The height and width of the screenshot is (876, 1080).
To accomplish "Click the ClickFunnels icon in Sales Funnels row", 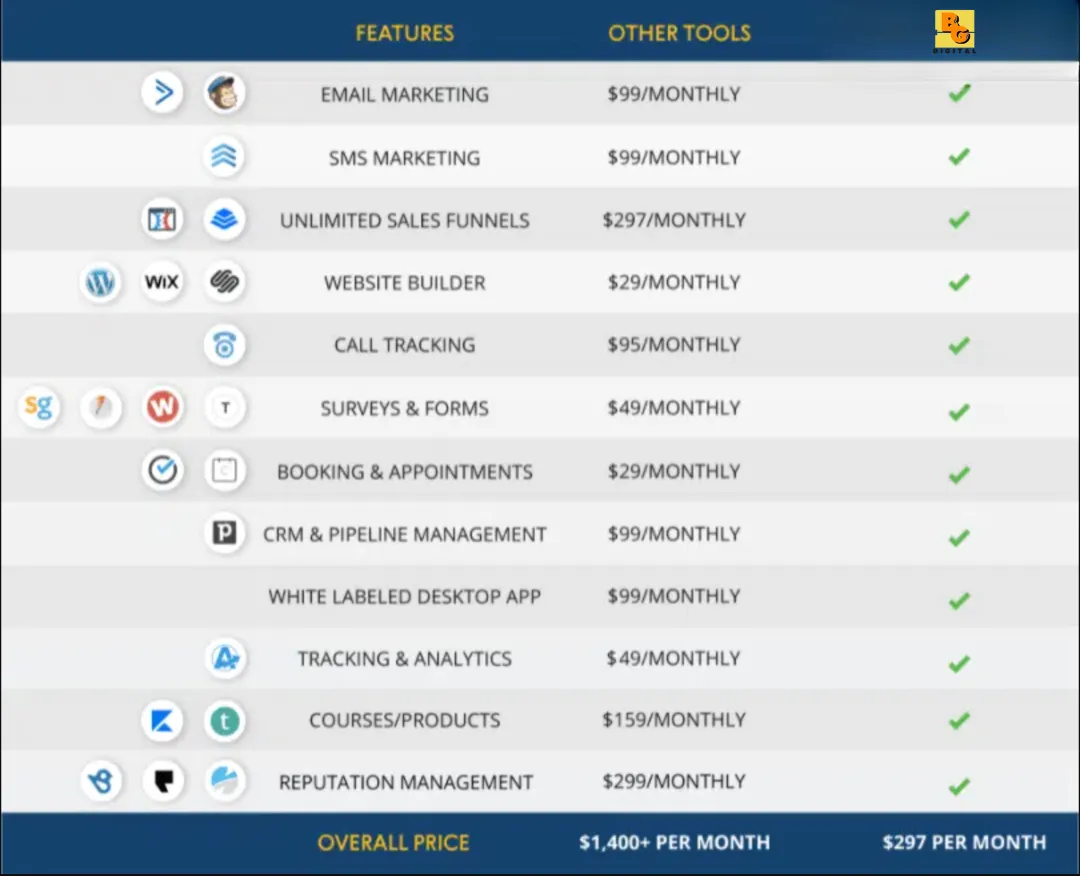I will point(163,220).
